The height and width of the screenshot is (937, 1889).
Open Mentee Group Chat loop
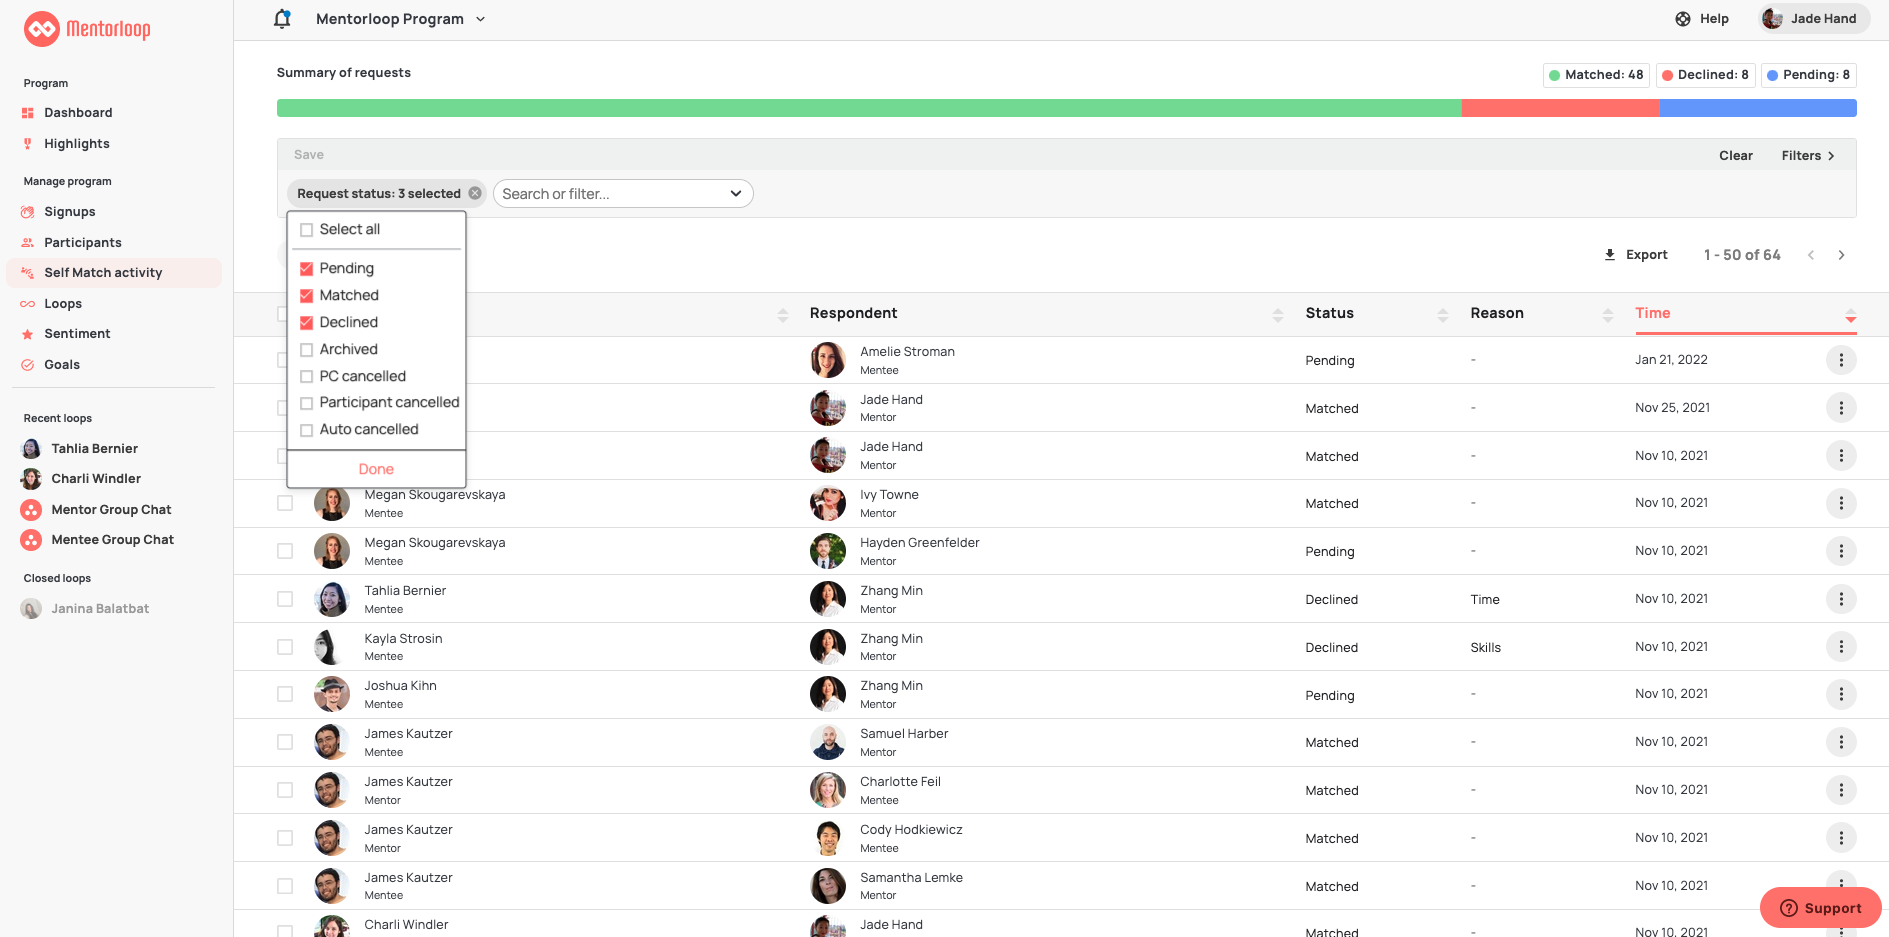(97, 540)
